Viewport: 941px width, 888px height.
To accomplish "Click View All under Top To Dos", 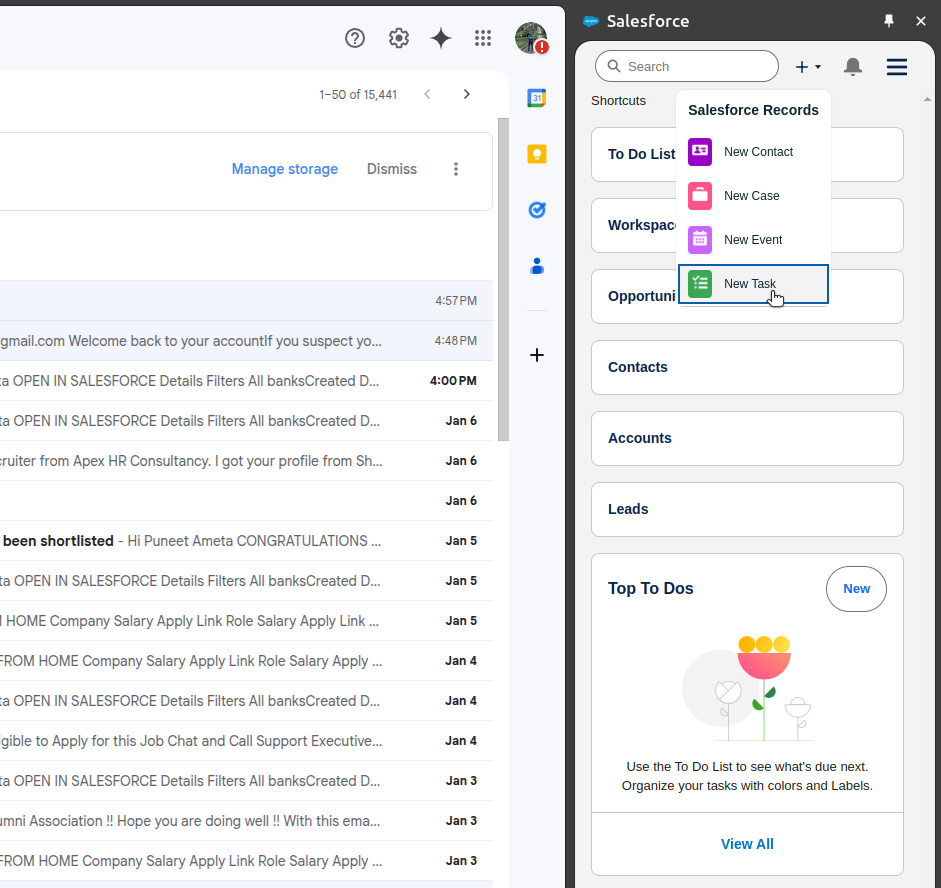I will pos(747,843).
